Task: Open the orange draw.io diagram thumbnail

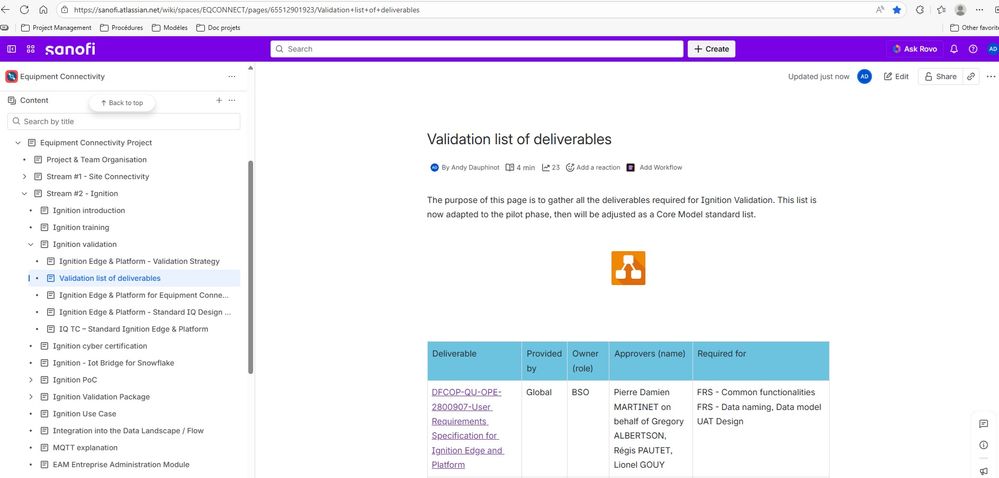Action: click(x=628, y=268)
